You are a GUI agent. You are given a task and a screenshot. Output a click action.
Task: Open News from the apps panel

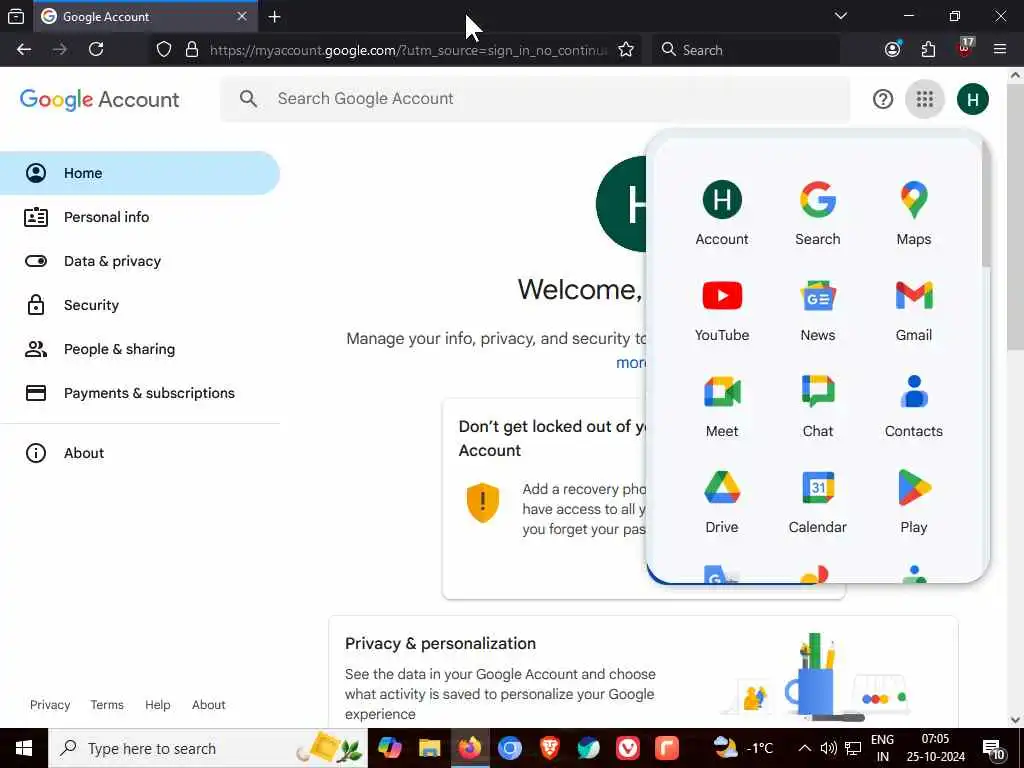(818, 310)
